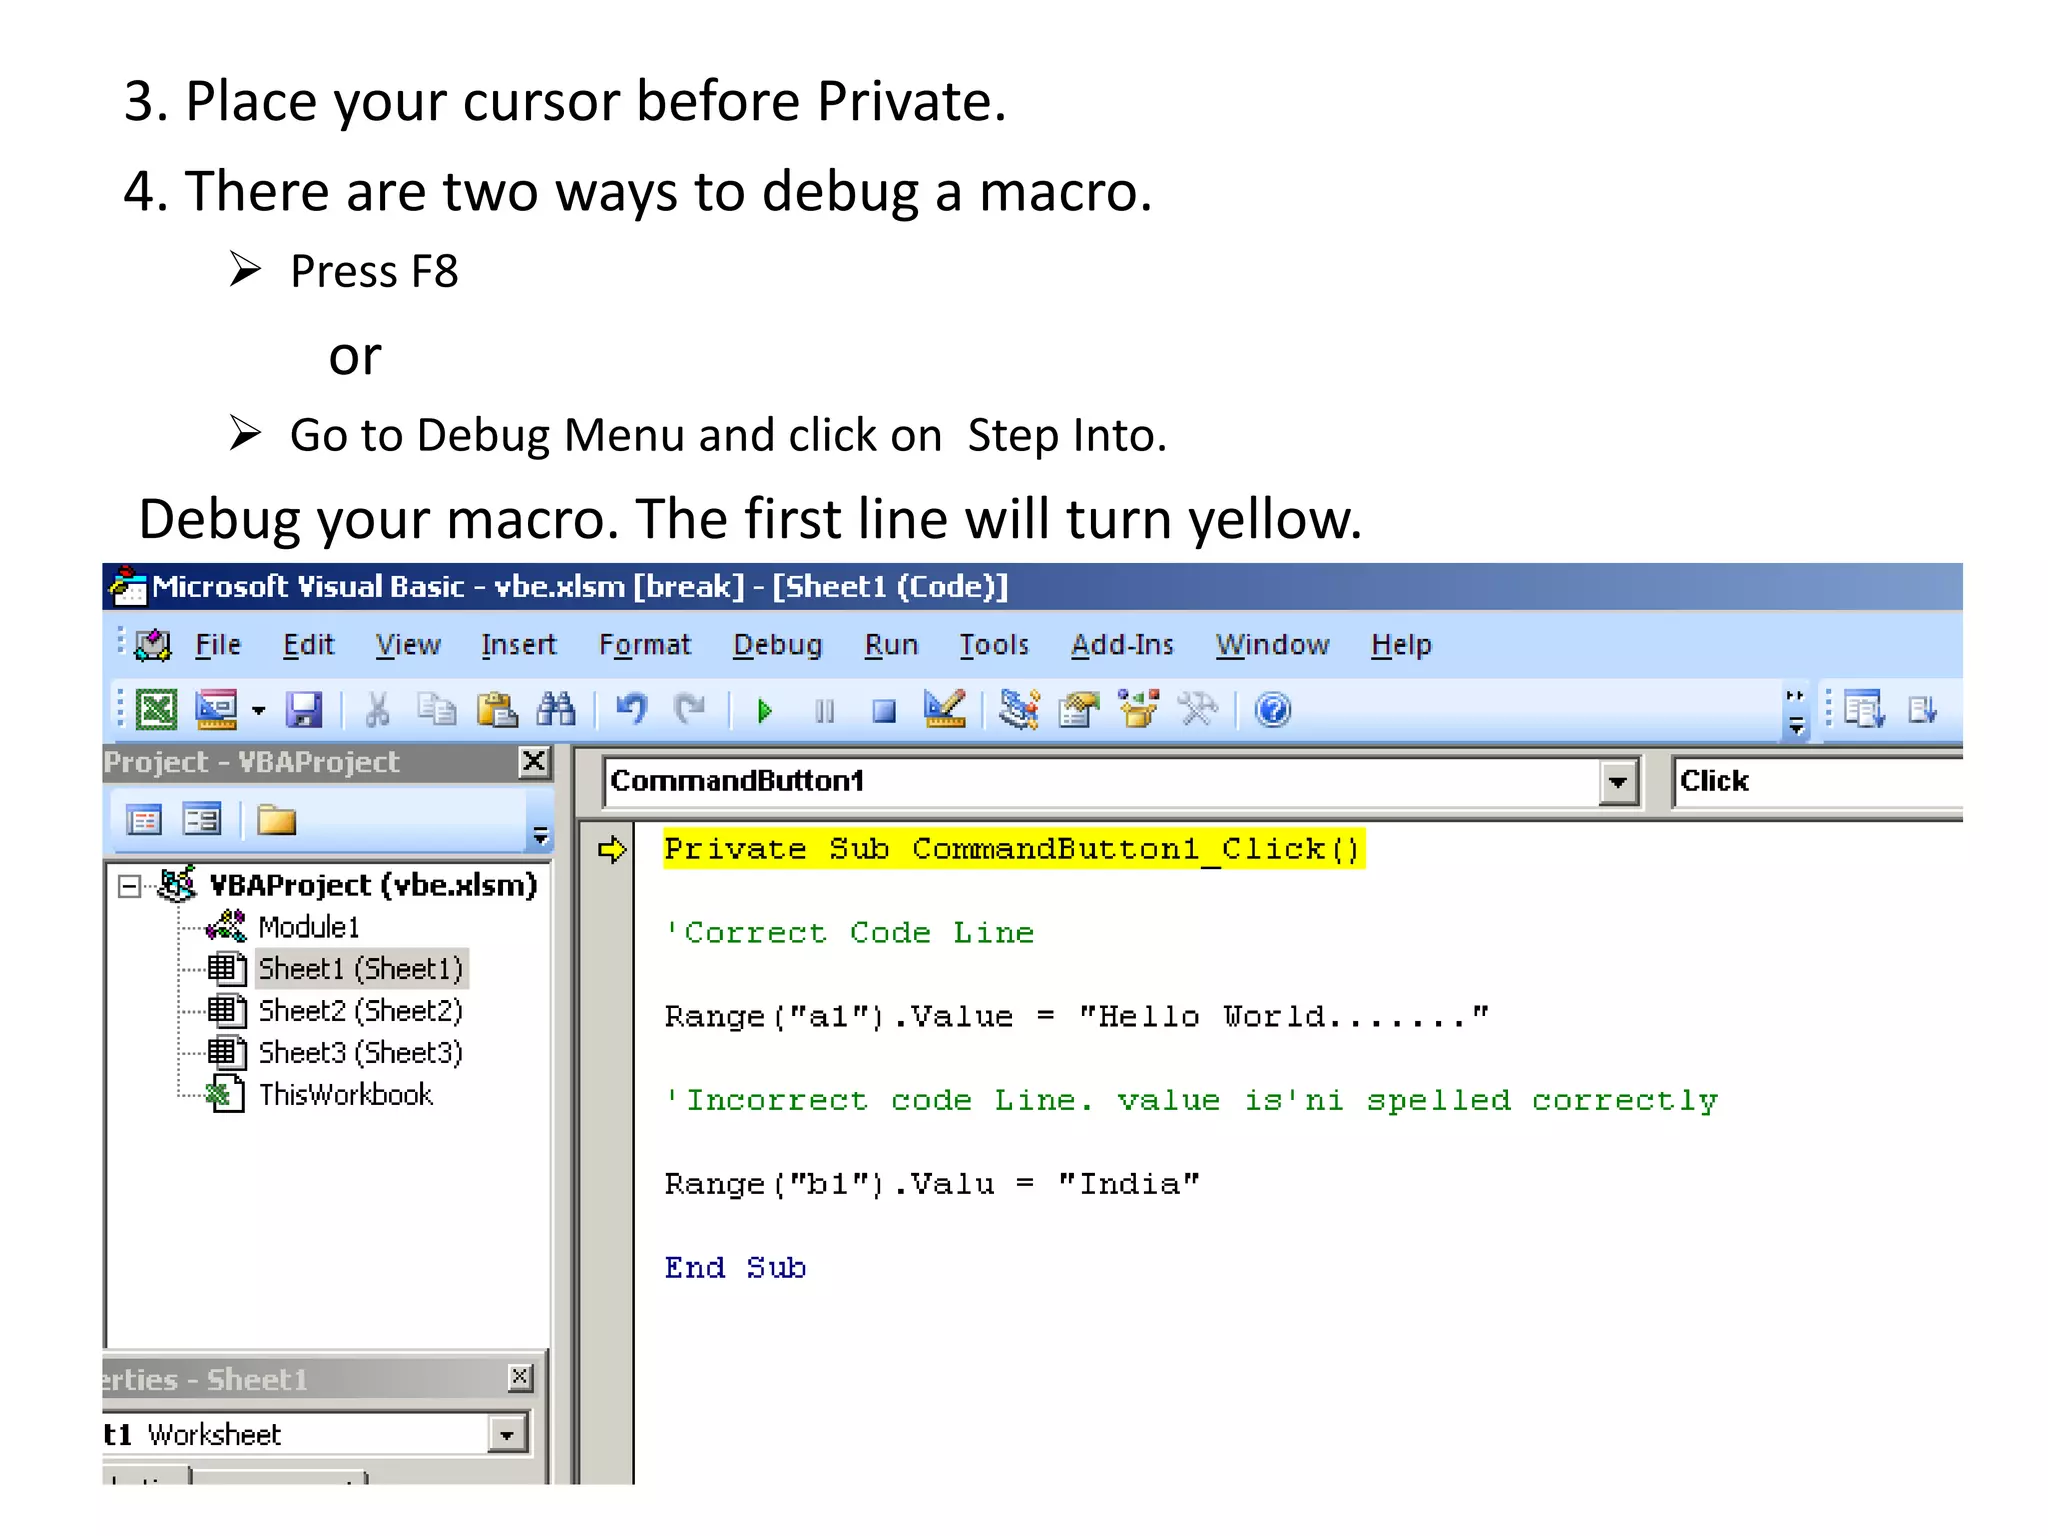Screen dimensions: 2048x1536
Task: Click the Insert UserForm toolbar icon
Action: click(x=217, y=710)
